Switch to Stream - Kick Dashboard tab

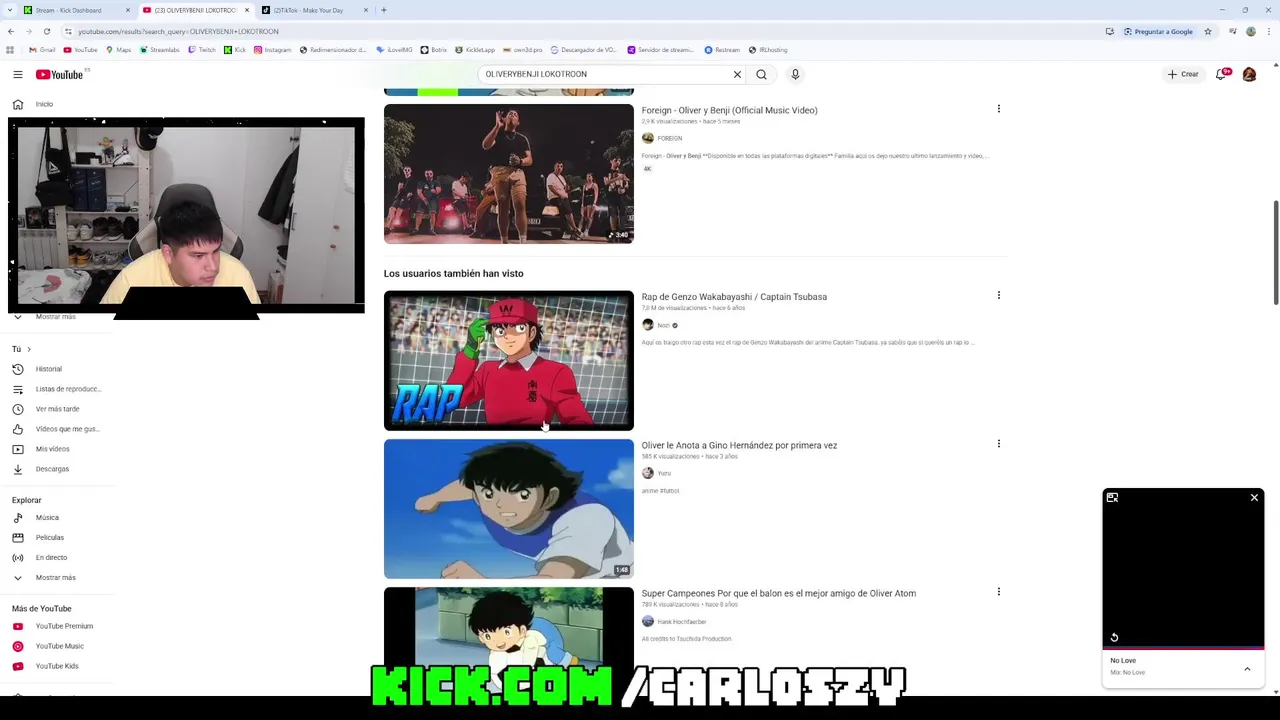click(x=77, y=10)
